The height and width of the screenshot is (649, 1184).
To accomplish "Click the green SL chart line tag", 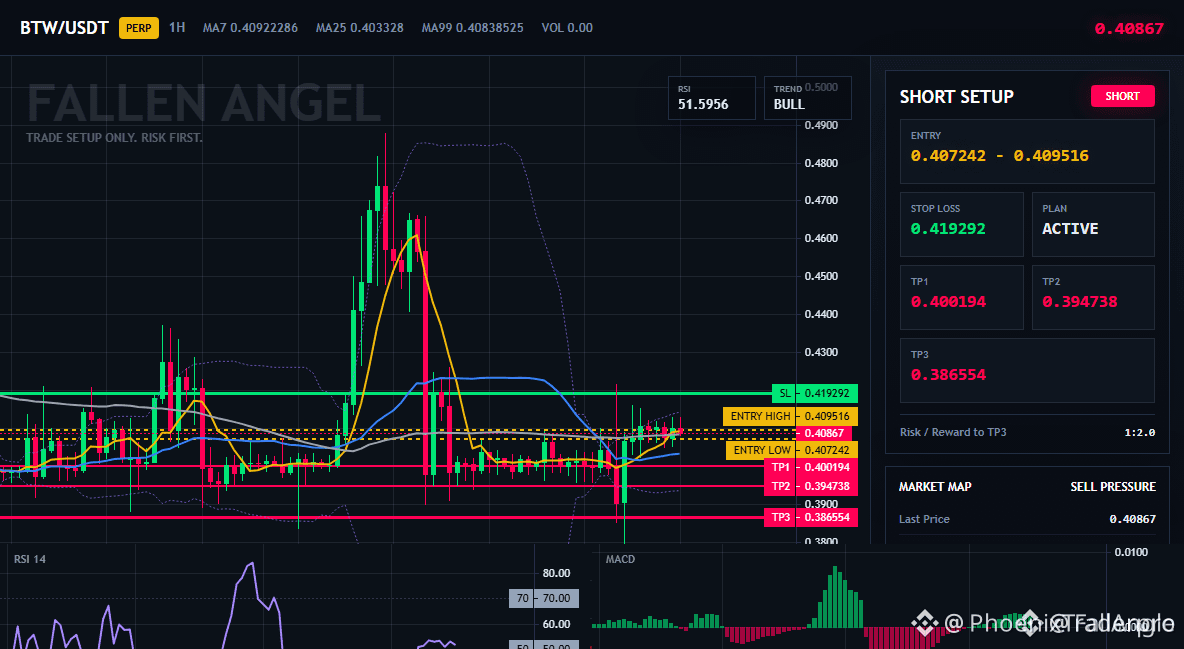I will tap(815, 393).
